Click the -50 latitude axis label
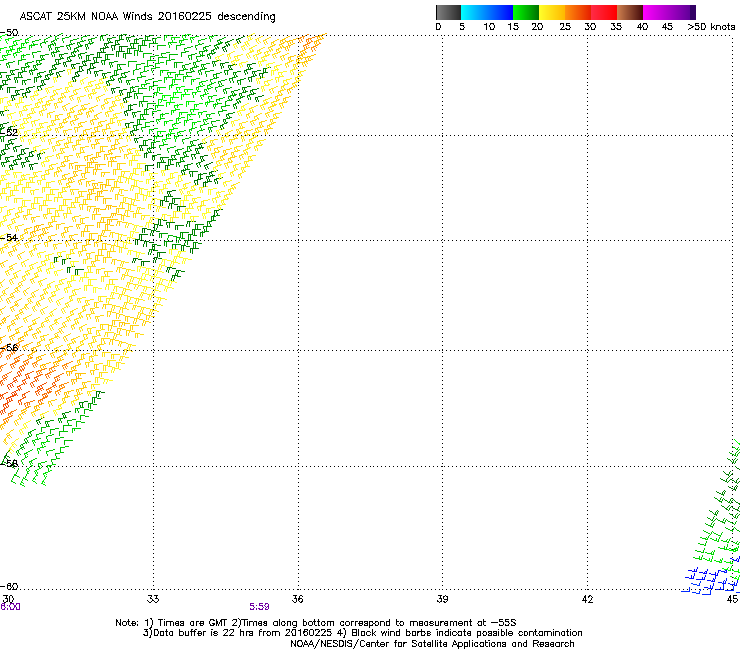Image resolution: width=740 pixels, height=650 pixels. click(x=10, y=33)
